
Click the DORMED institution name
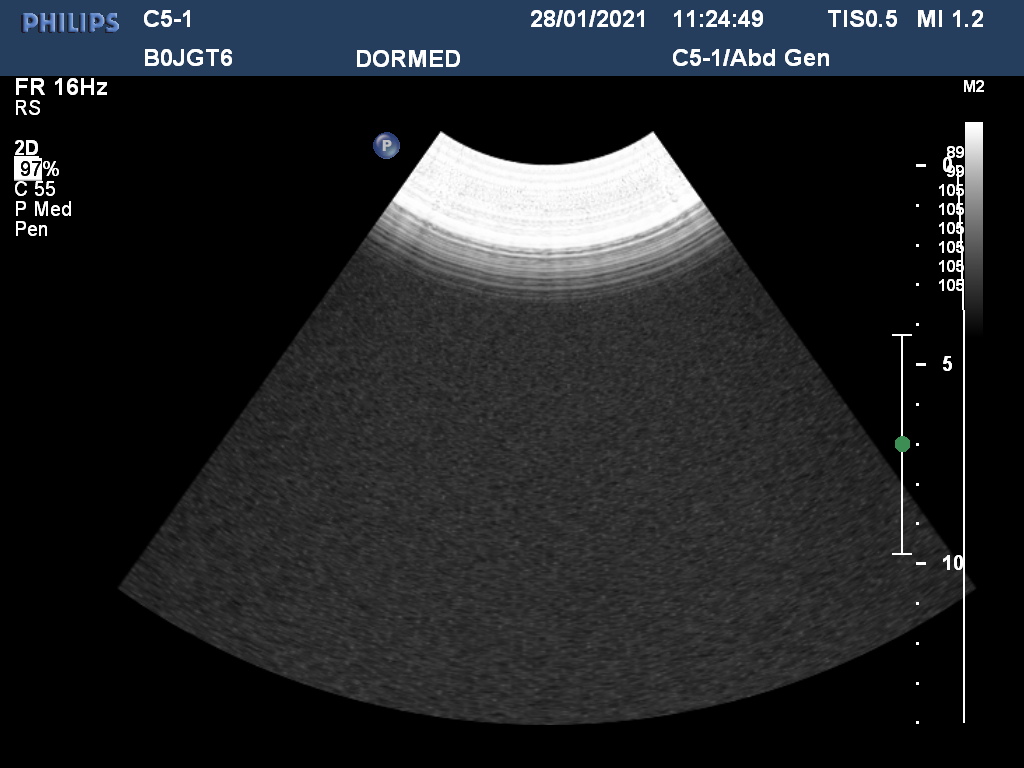click(408, 59)
